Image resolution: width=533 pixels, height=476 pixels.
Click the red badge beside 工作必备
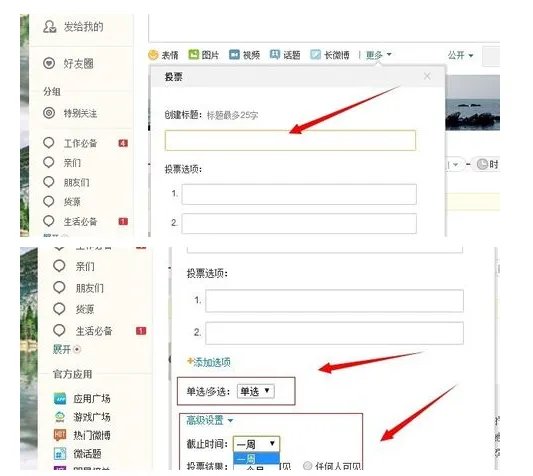[123, 143]
